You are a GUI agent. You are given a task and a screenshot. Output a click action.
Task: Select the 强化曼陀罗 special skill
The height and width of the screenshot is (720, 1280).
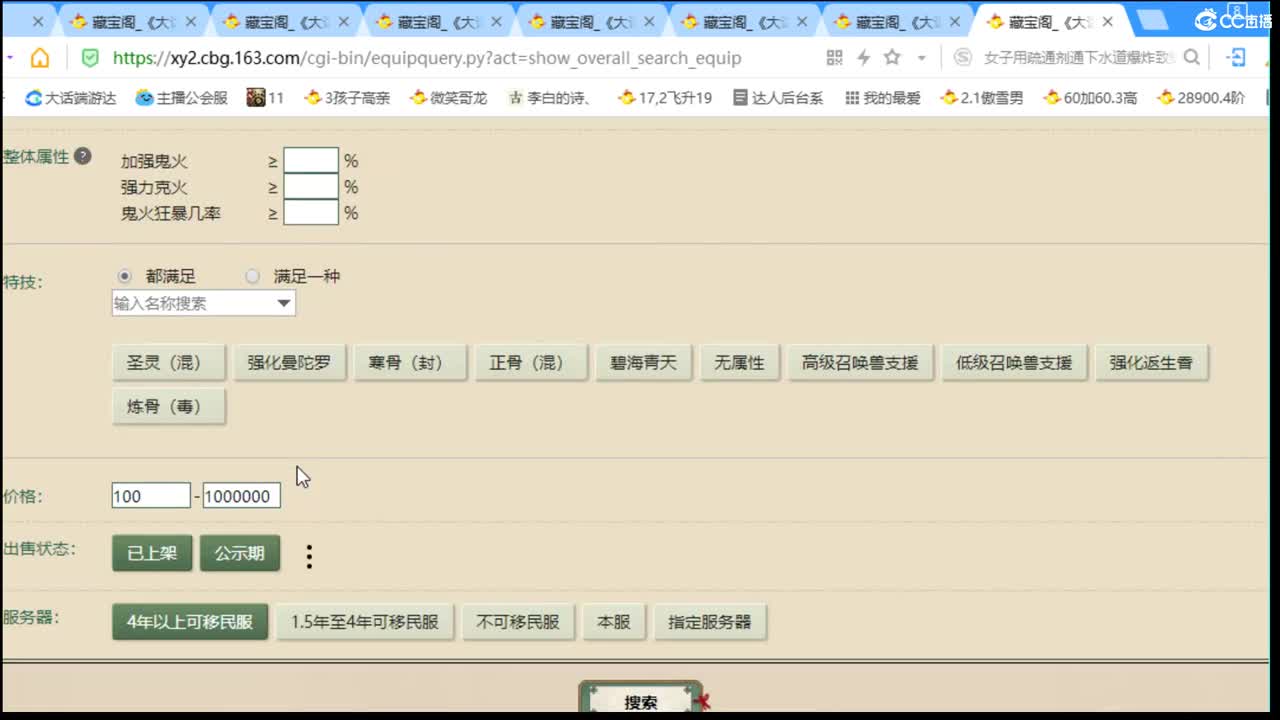[x=290, y=362]
